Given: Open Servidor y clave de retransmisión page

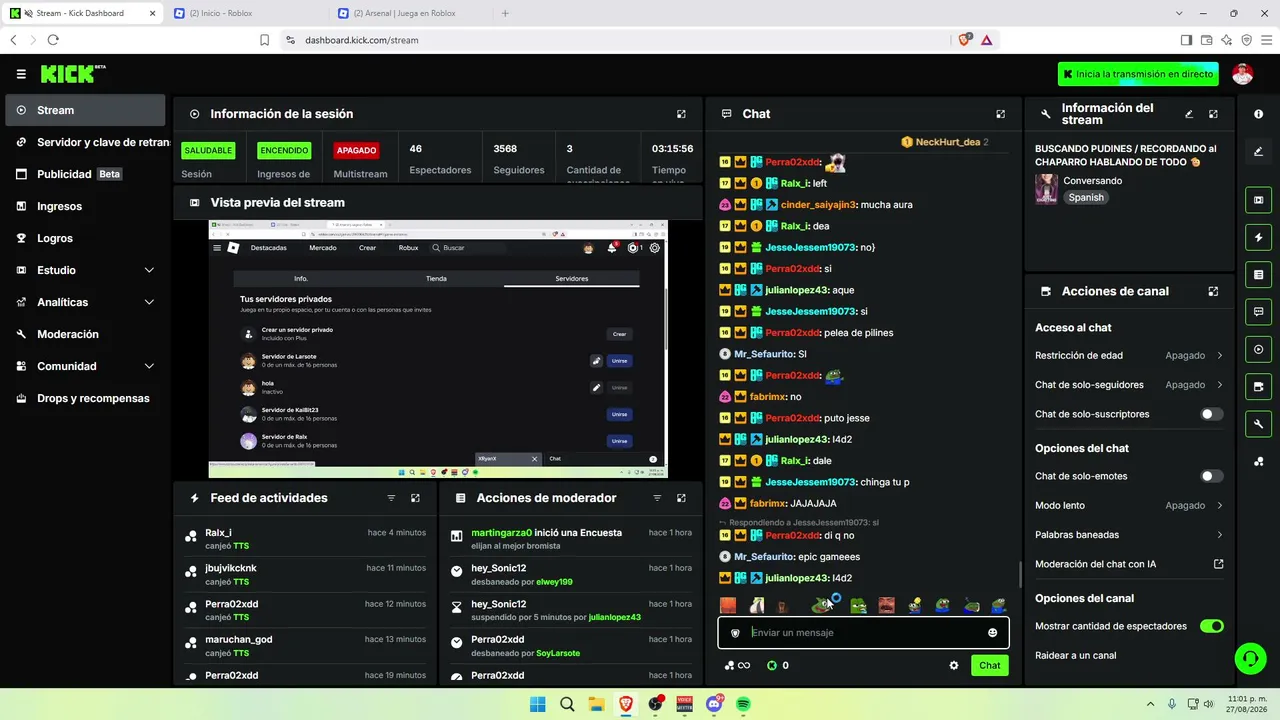Looking at the screenshot, I should pos(85,142).
